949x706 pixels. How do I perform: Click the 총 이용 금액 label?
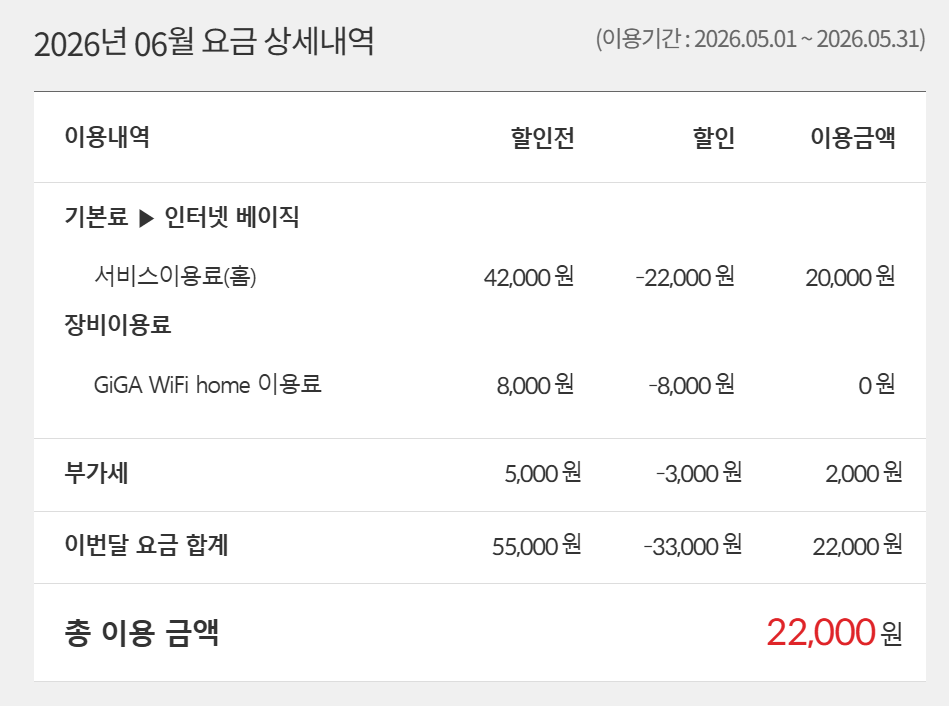click(x=142, y=633)
